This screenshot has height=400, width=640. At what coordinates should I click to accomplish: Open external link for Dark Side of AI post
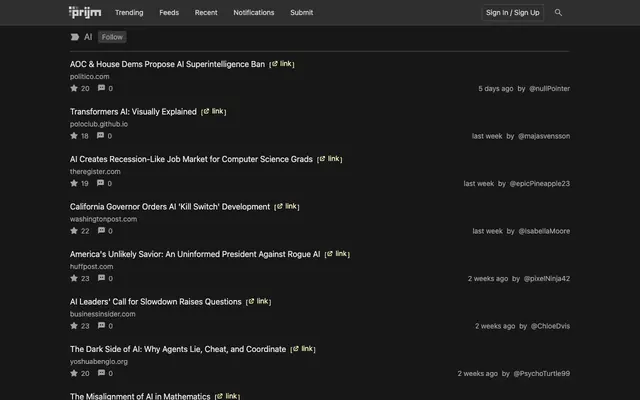(302, 349)
